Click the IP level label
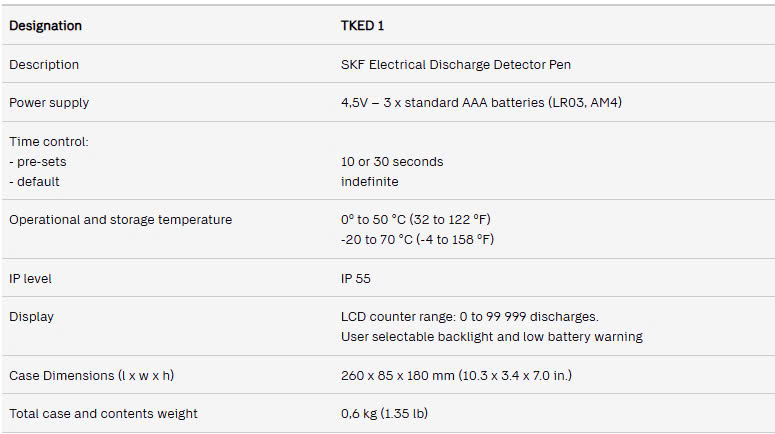The height and width of the screenshot is (434, 775). [x=30, y=278]
